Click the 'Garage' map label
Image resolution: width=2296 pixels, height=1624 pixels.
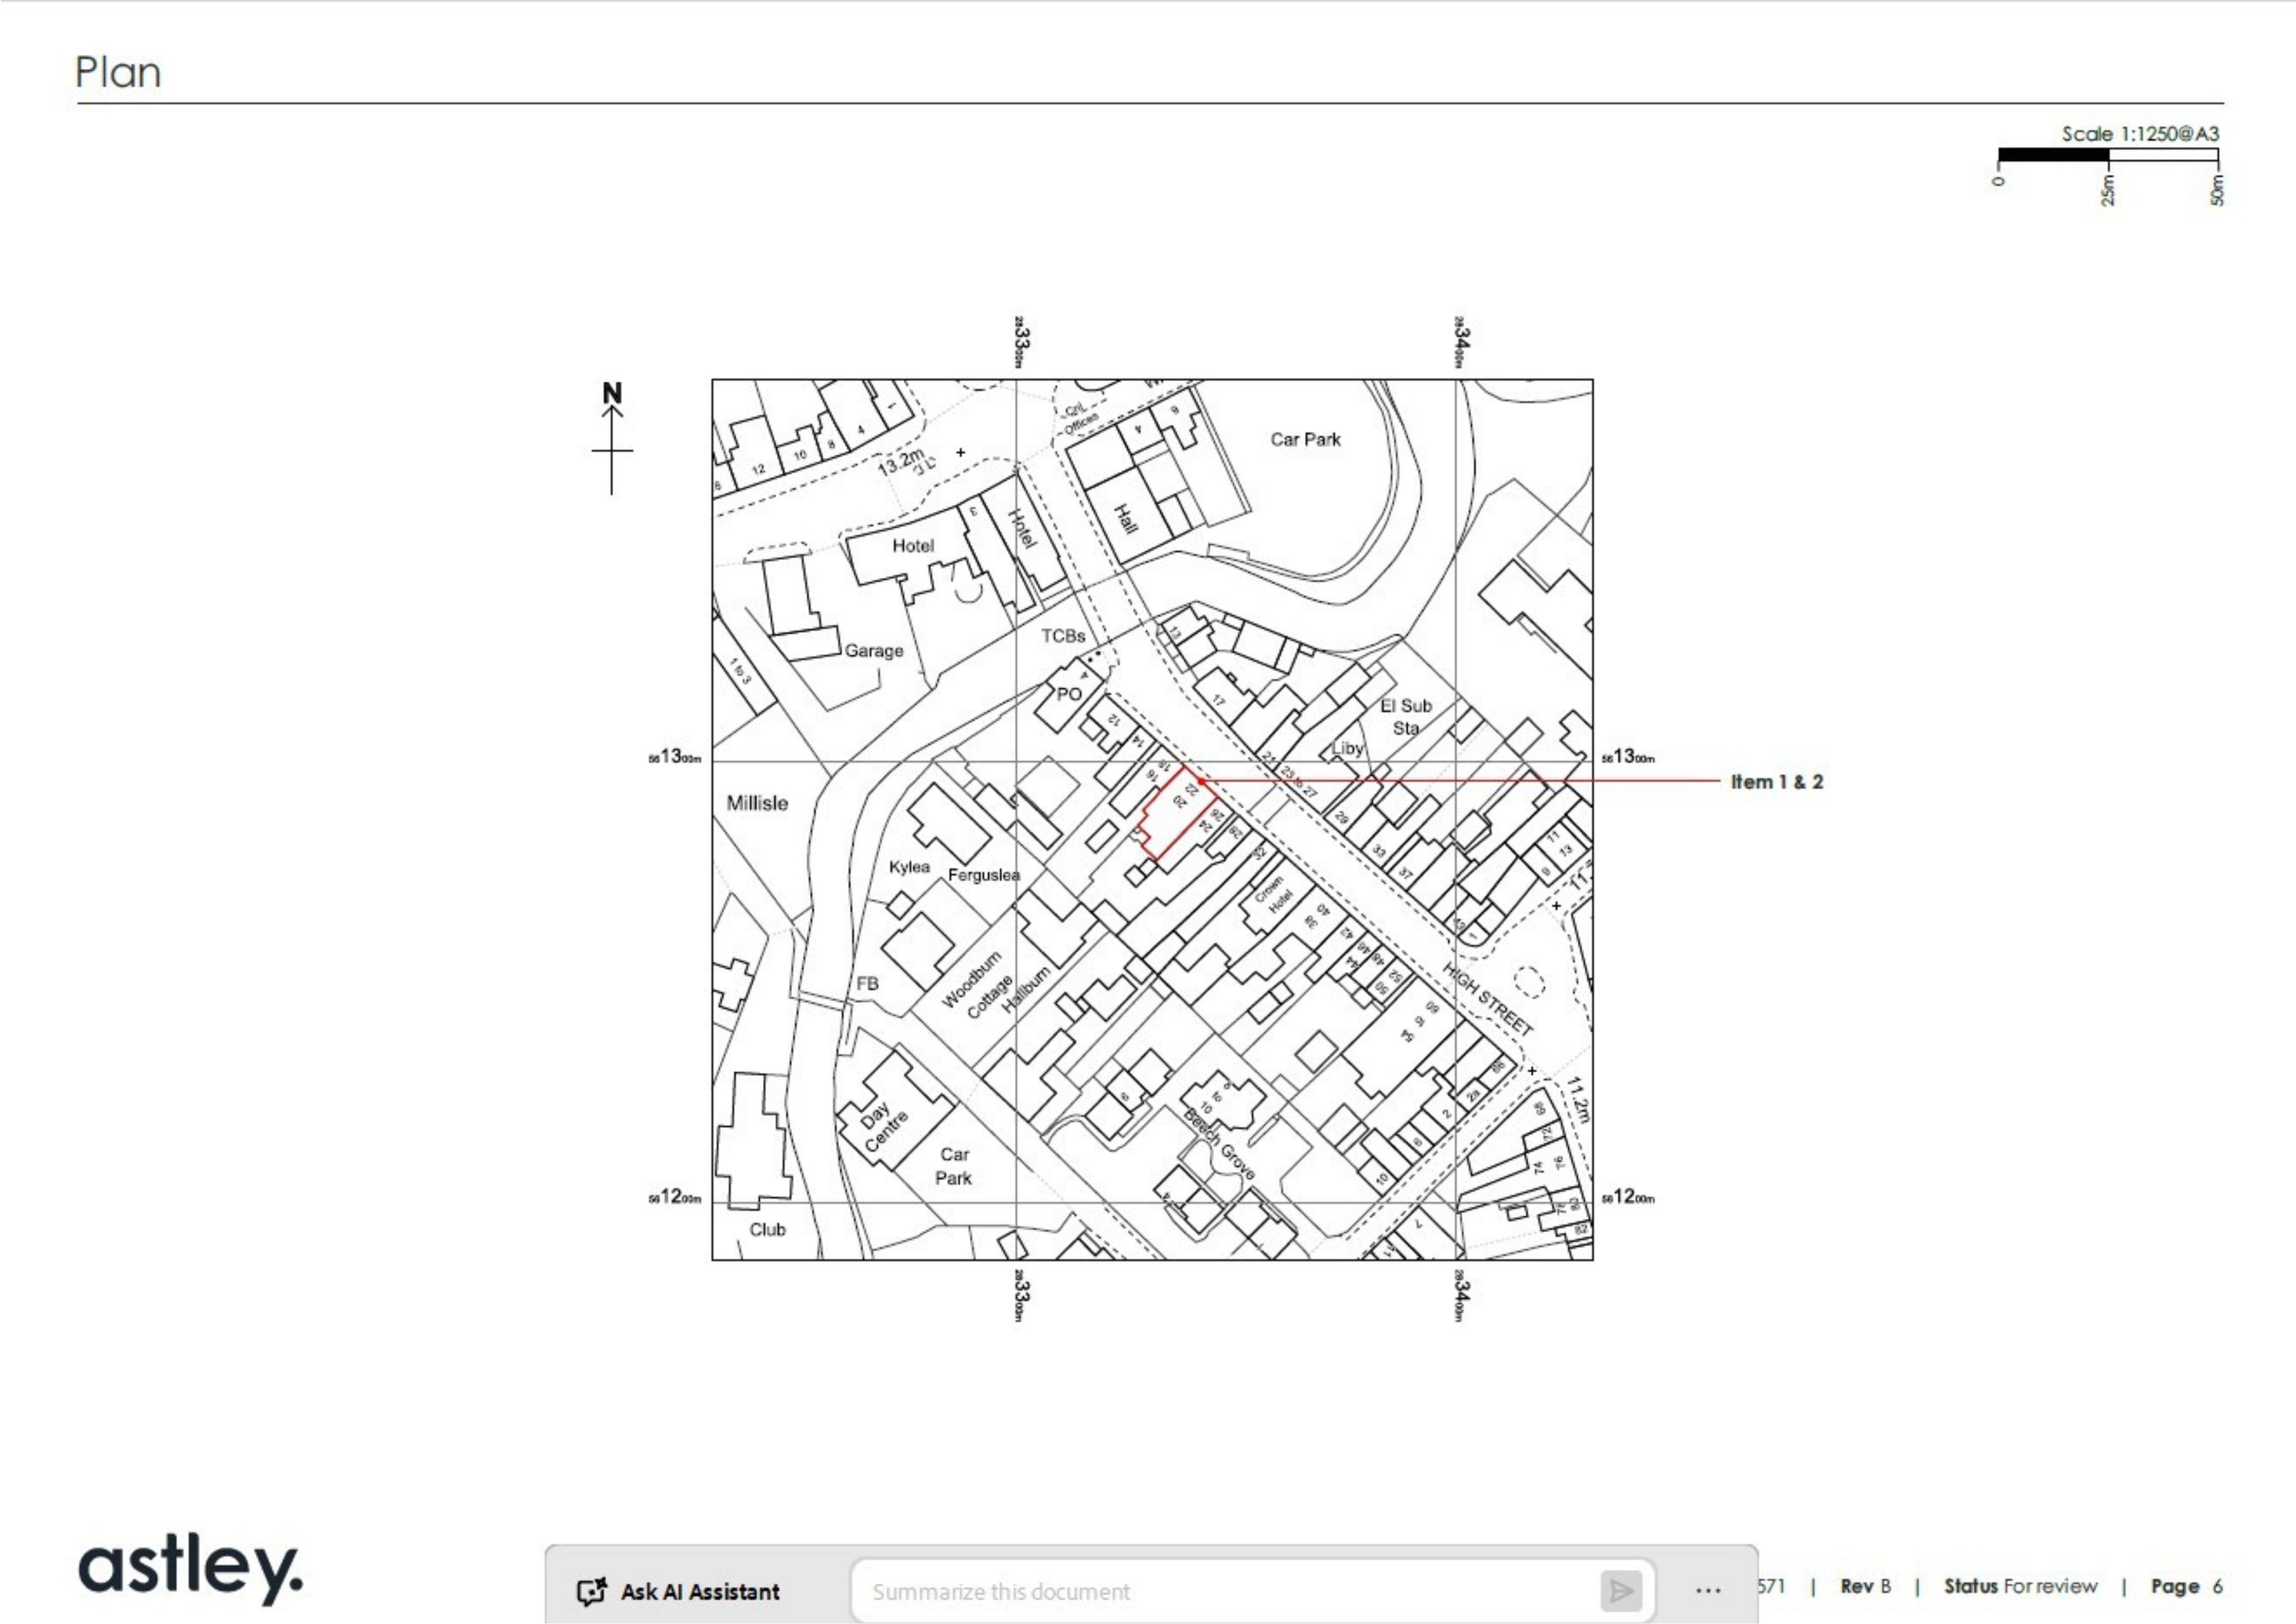[874, 651]
